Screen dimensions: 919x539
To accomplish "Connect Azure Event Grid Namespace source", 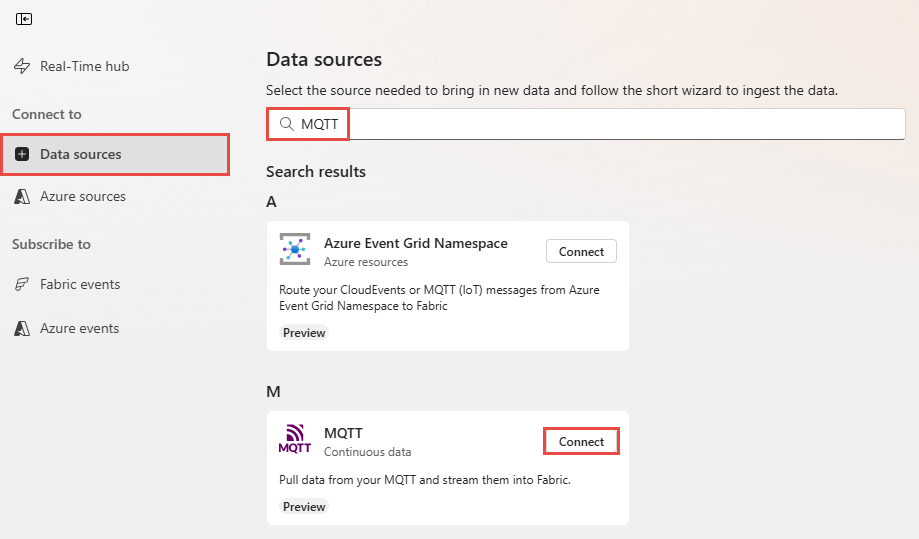I will 581,251.
